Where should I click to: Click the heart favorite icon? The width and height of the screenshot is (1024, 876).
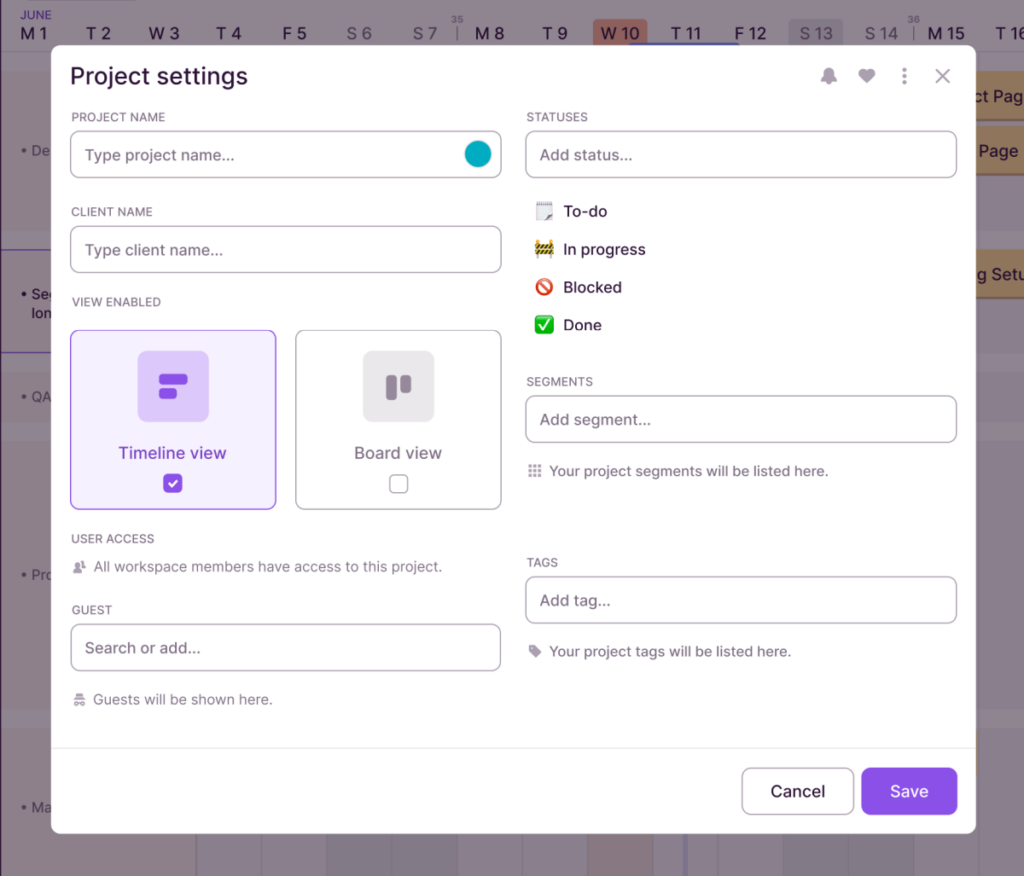(866, 75)
